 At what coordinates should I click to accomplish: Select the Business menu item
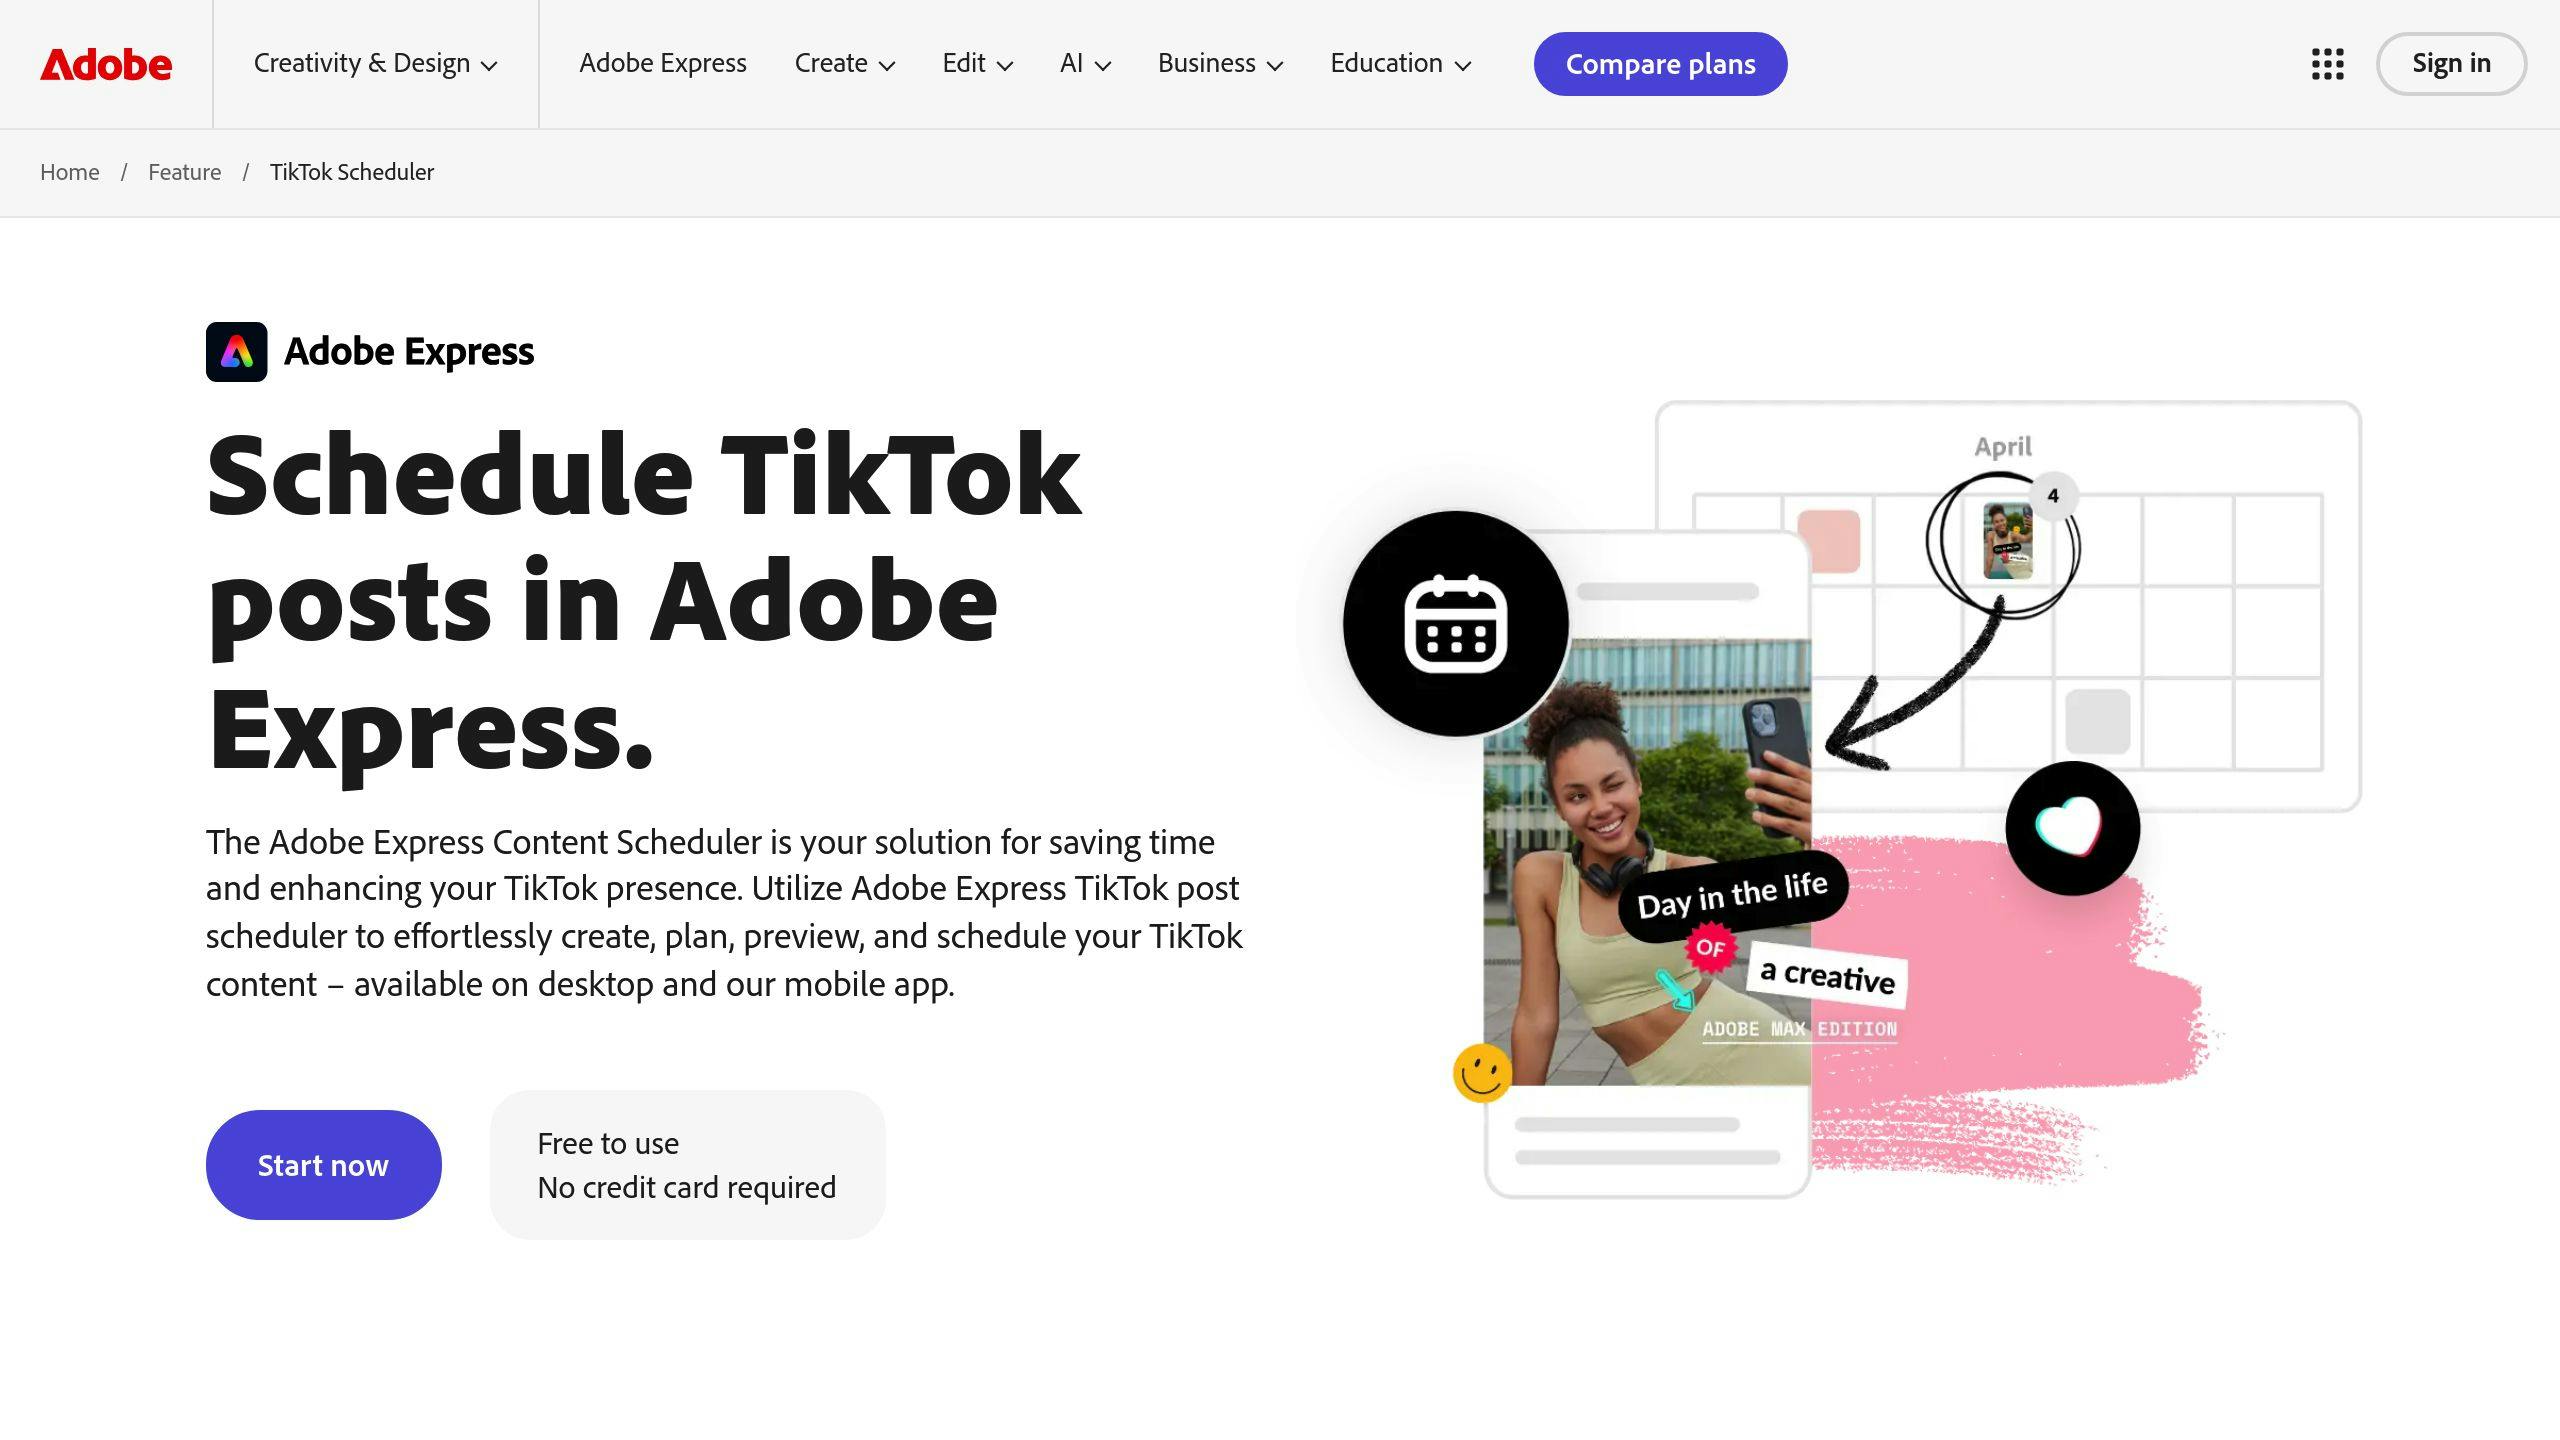1220,63
